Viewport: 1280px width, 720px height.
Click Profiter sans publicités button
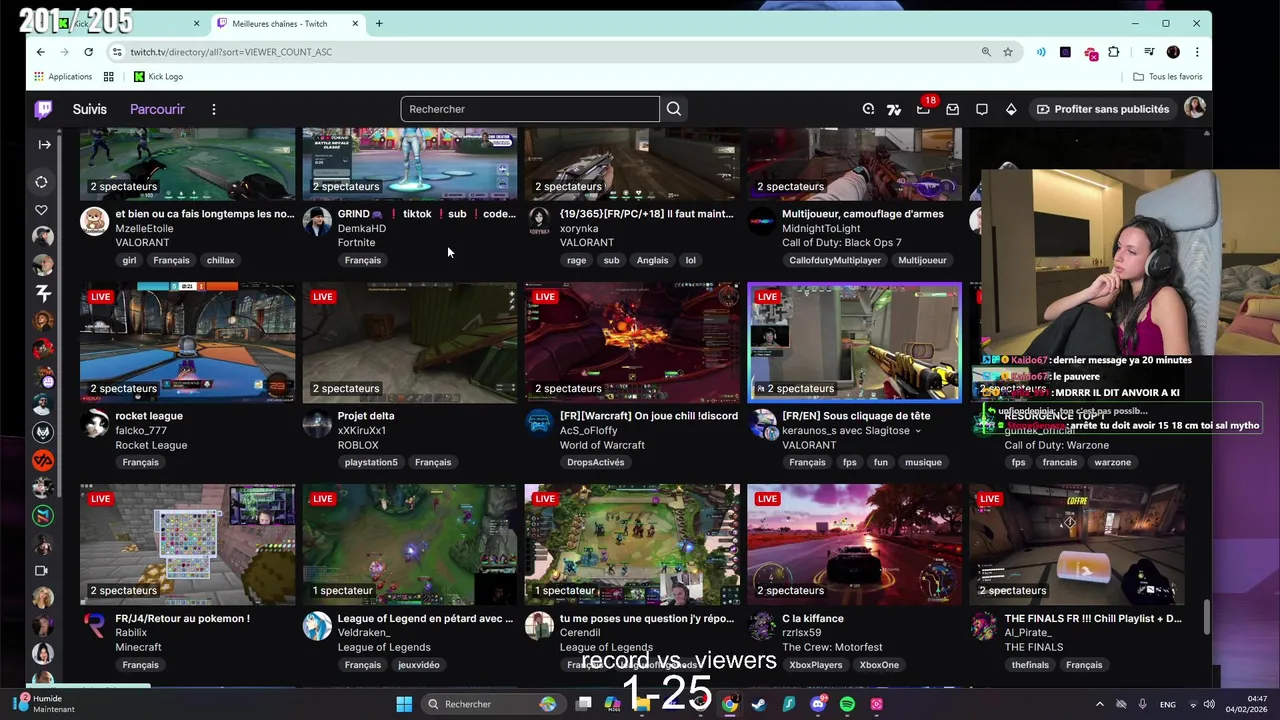(1103, 109)
